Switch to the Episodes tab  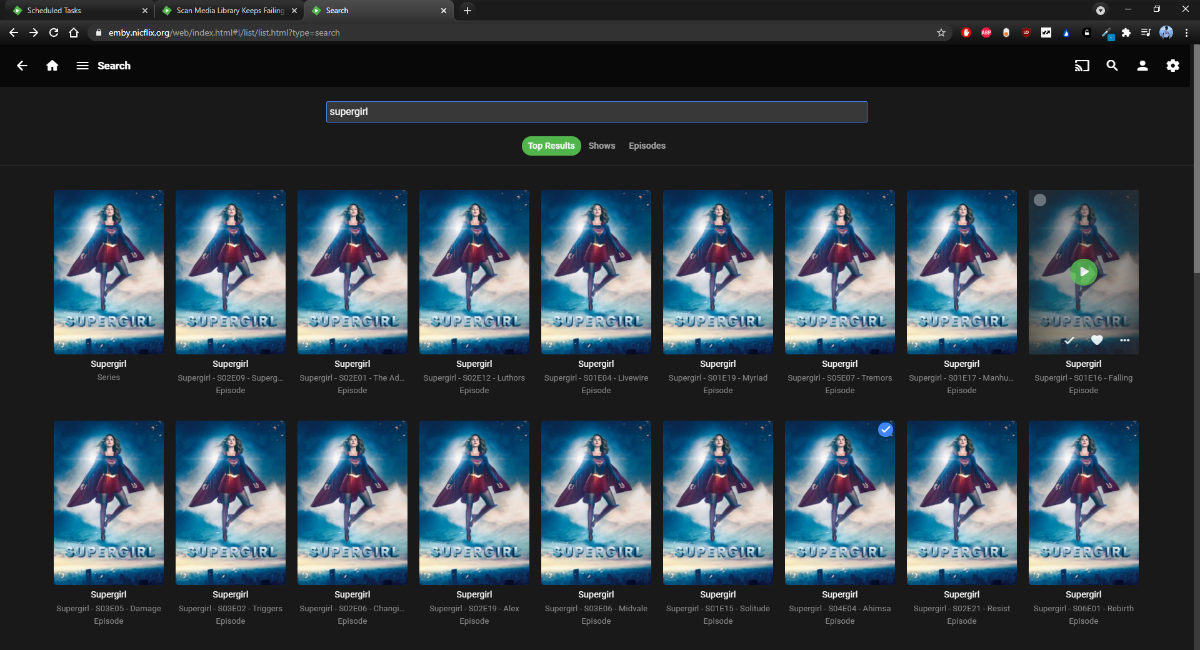(647, 146)
